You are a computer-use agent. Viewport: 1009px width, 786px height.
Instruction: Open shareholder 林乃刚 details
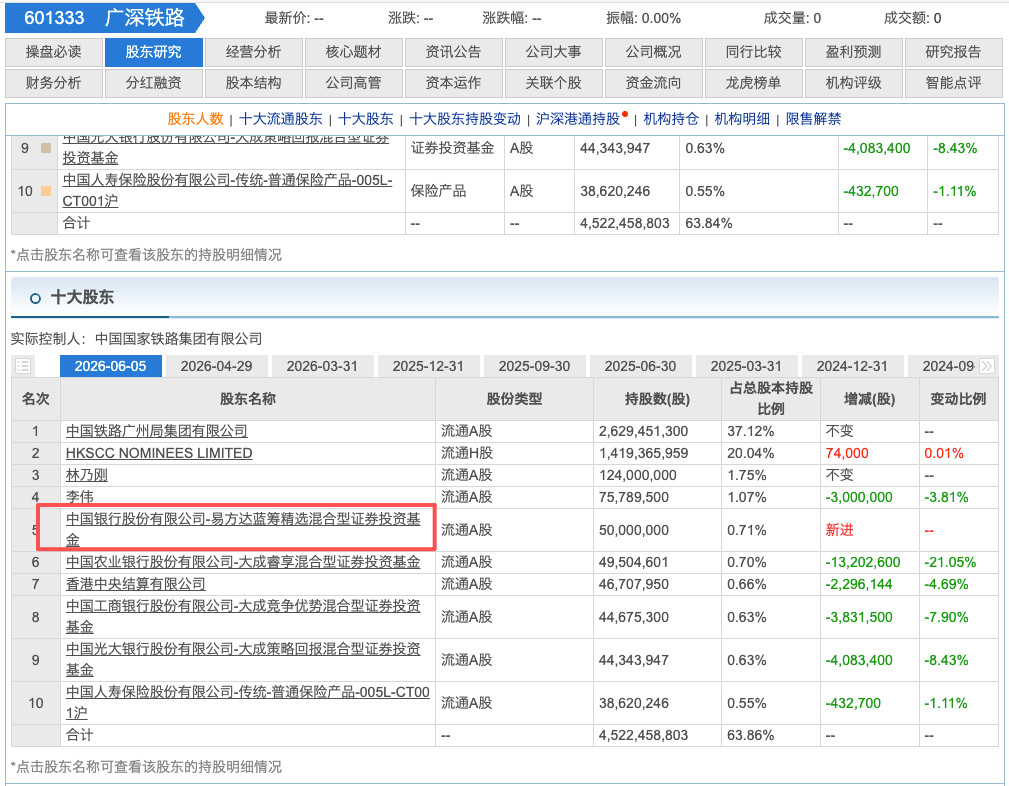point(87,475)
